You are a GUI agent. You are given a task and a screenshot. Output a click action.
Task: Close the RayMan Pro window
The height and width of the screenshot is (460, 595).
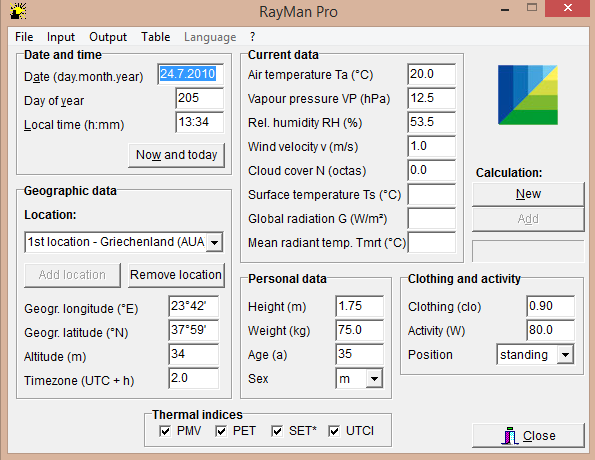pyautogui.click(x=568, y=8)
